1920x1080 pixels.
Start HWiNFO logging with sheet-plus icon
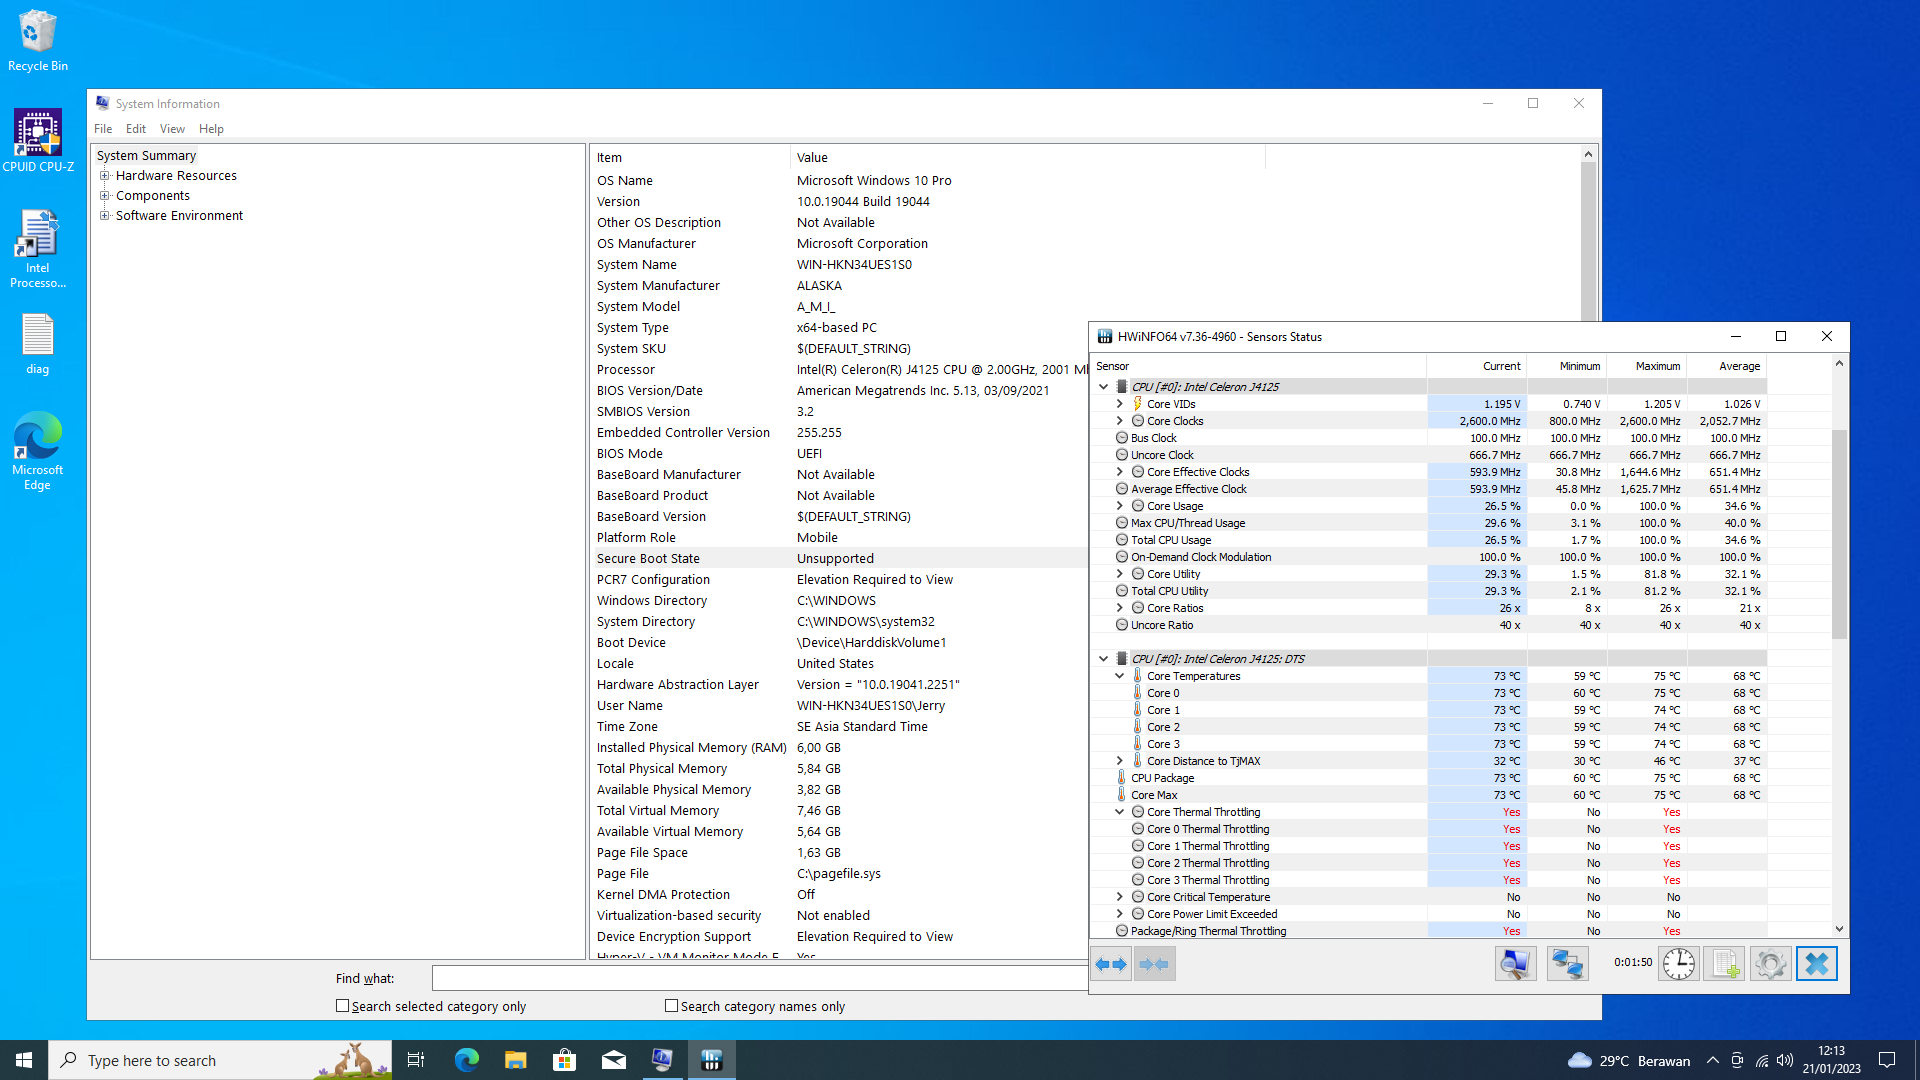click(1724, 964)
